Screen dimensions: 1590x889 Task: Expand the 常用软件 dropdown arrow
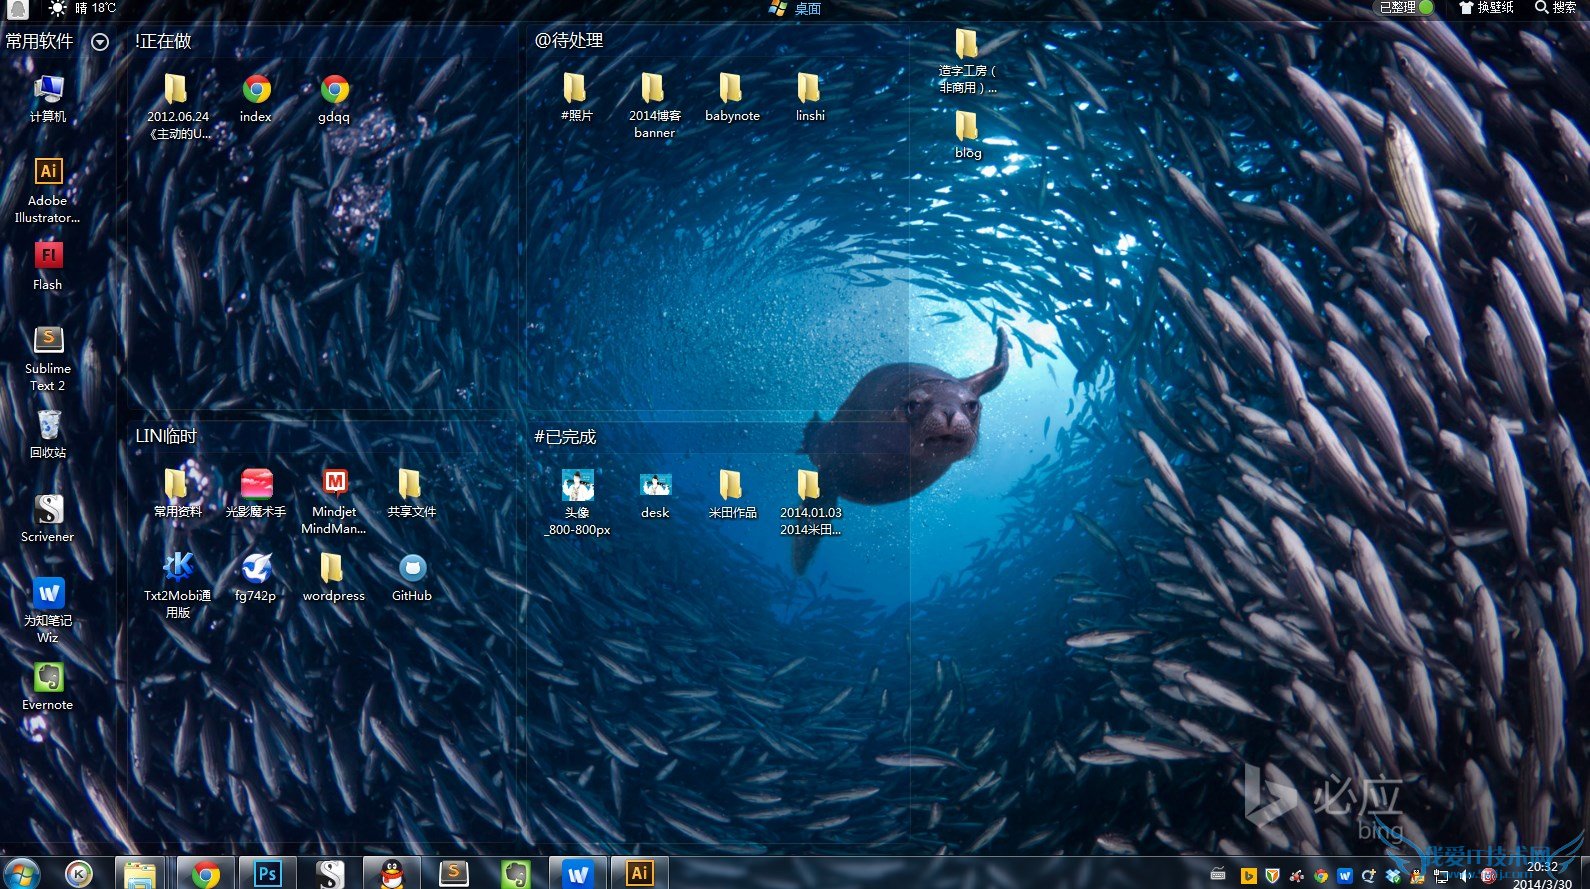(100, 42)
